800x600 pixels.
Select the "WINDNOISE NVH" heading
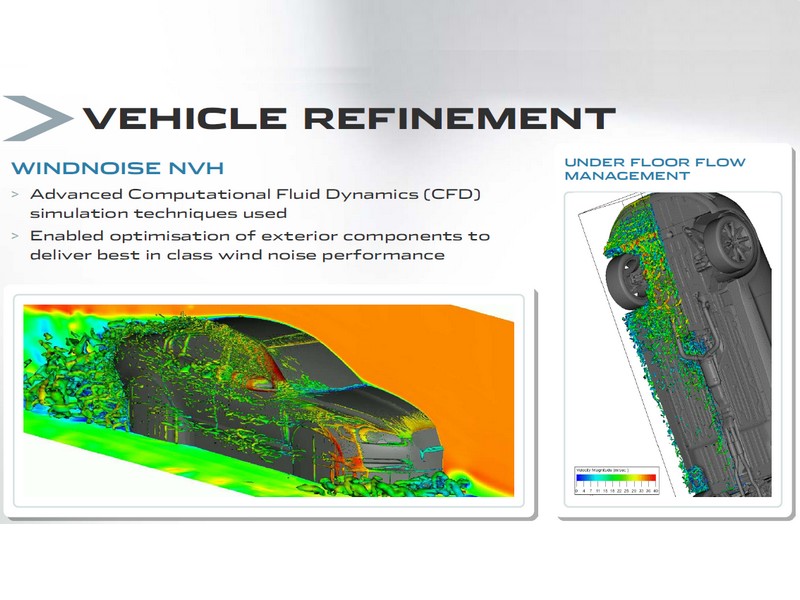(118, 168)
